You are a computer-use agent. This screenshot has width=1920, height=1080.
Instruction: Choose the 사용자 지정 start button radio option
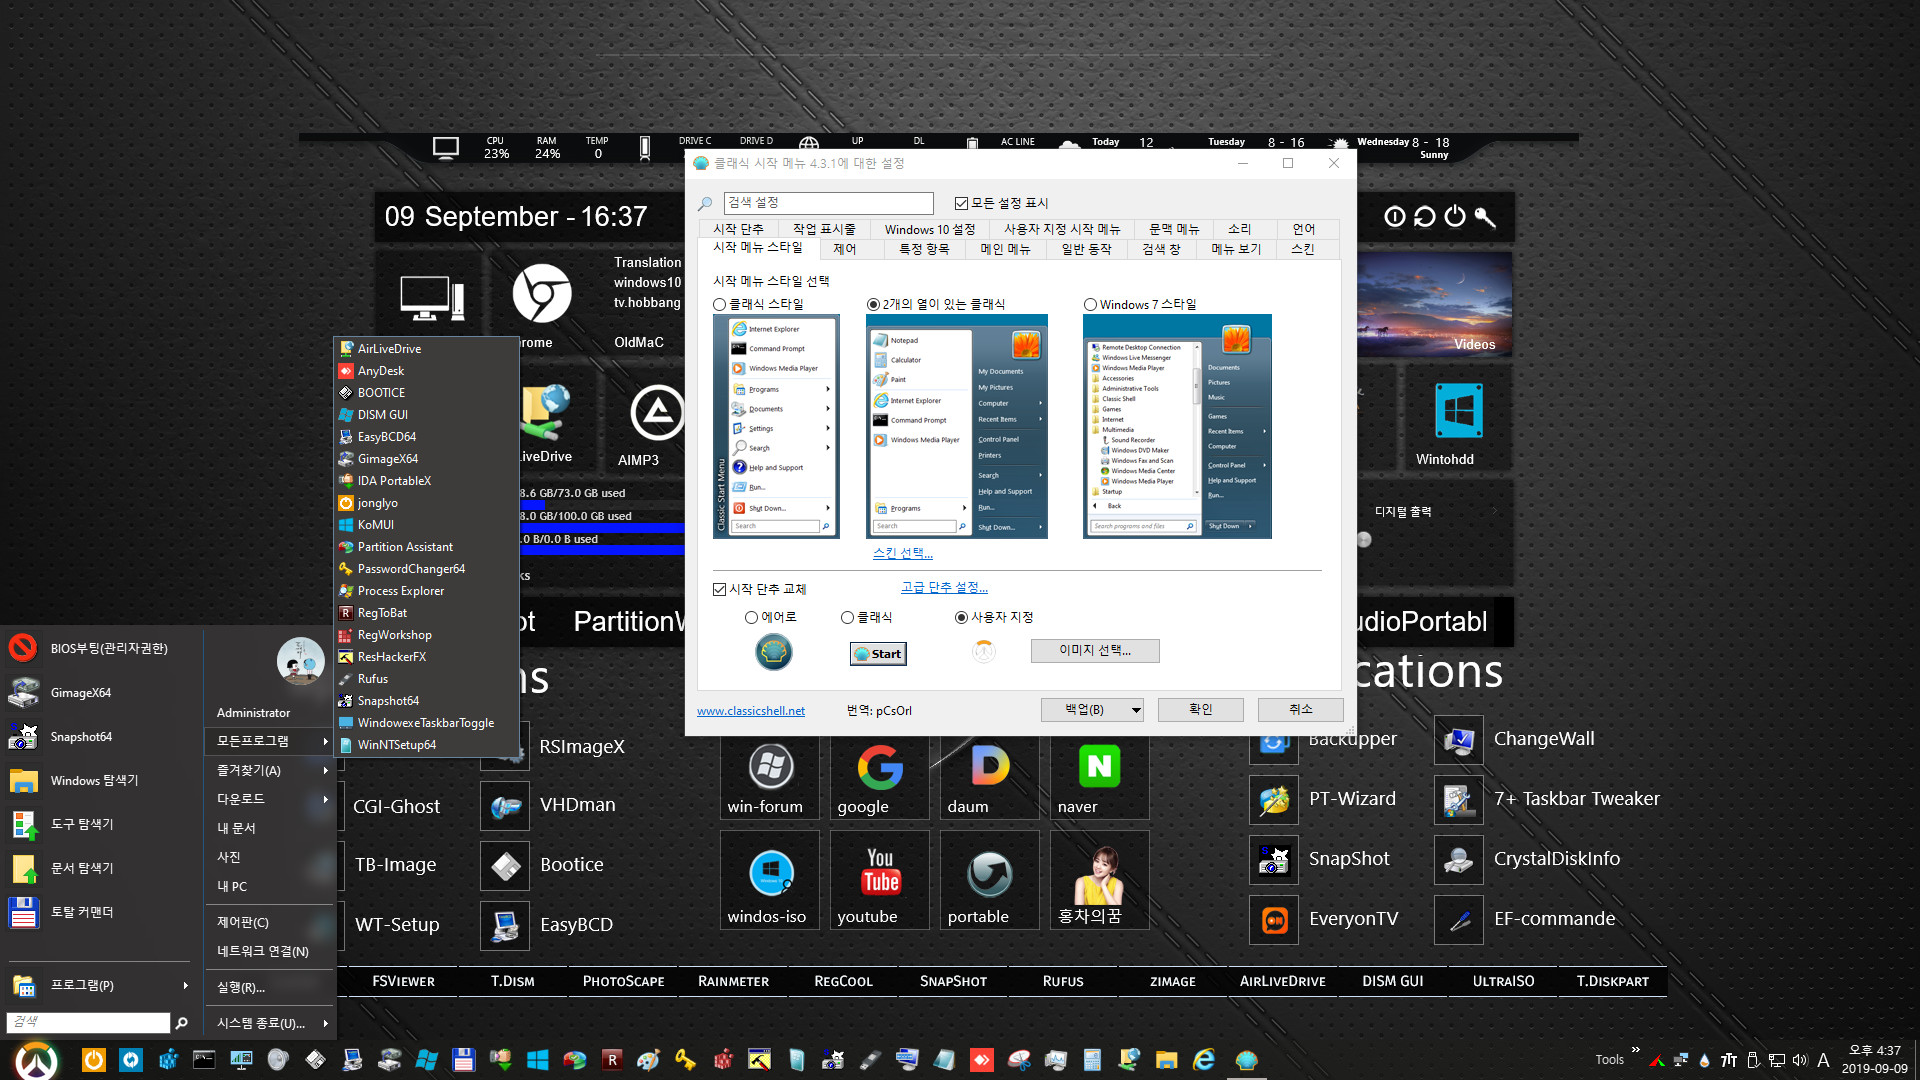pyautogui.click(x=961, y=617)
